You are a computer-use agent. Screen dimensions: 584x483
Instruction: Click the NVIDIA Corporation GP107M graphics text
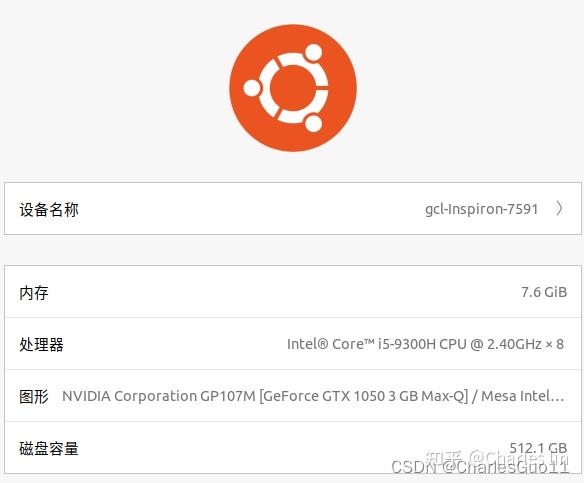pos(159,396)
